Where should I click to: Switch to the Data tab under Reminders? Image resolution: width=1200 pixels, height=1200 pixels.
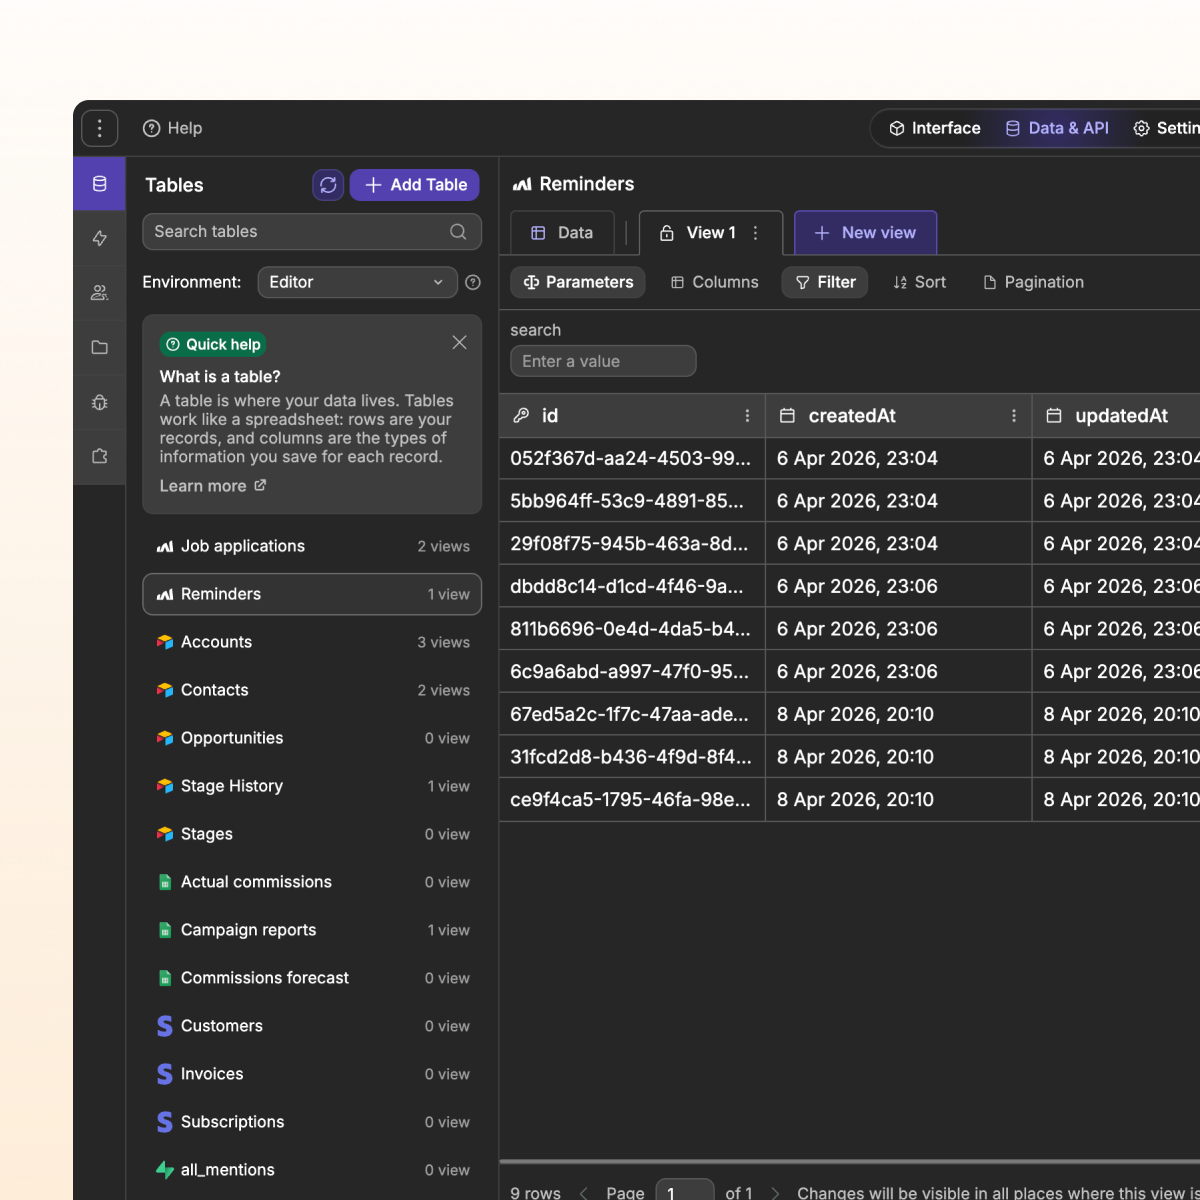click(x=562, y=232)
